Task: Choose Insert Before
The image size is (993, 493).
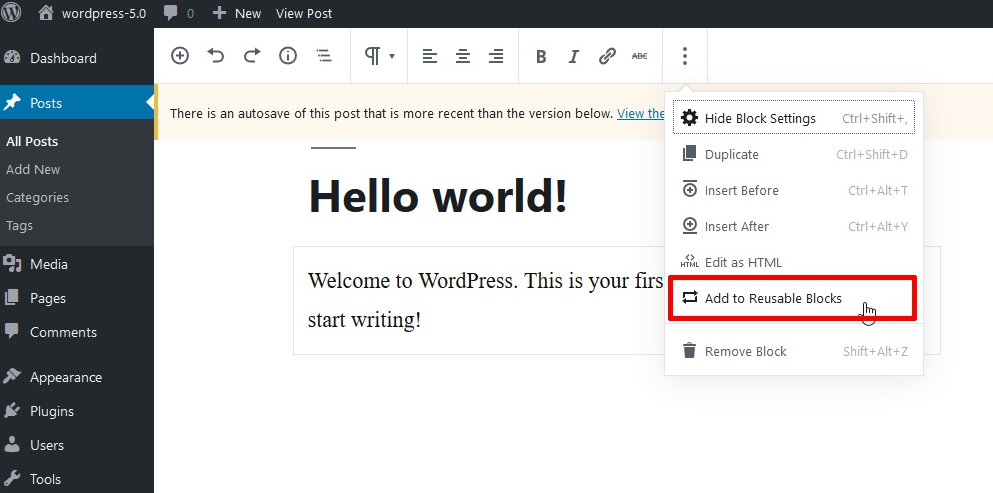Action: pyautogui.click(x=794, y=190)
